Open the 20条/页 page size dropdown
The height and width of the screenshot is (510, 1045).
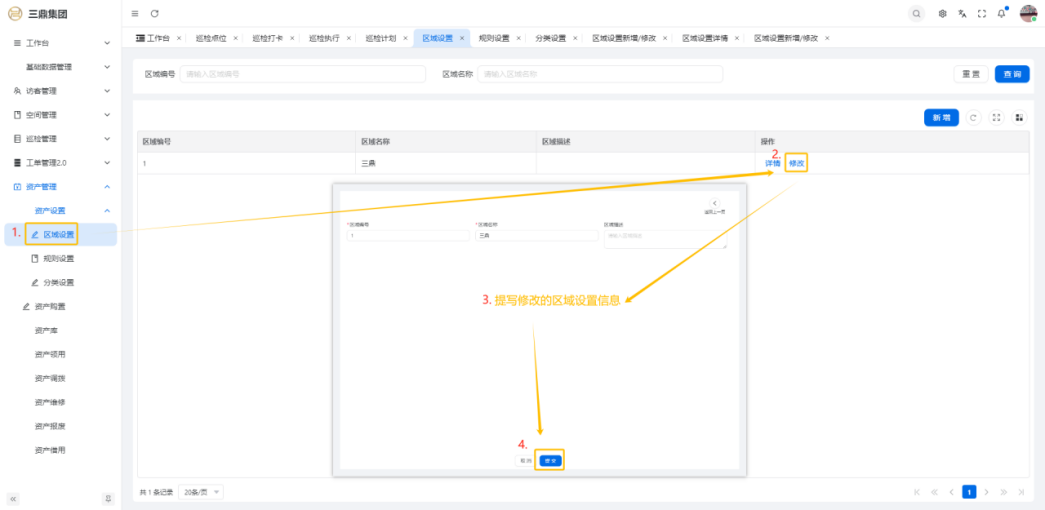point(202,492)
